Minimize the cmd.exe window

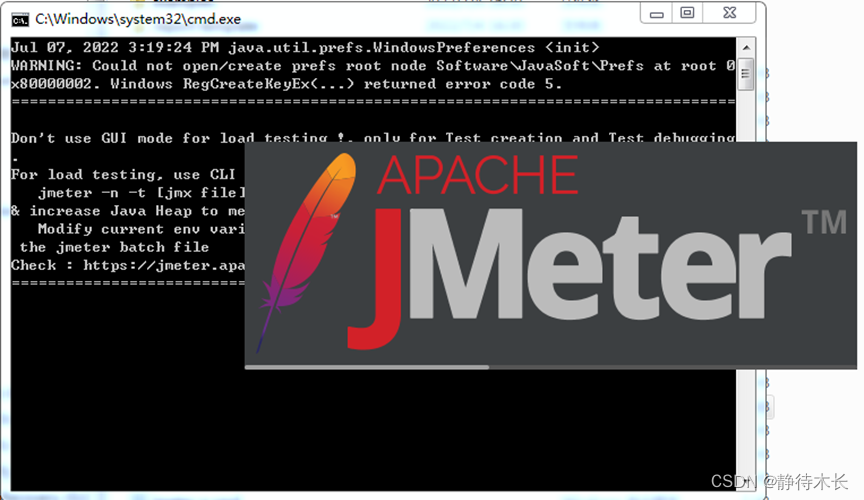656,13
